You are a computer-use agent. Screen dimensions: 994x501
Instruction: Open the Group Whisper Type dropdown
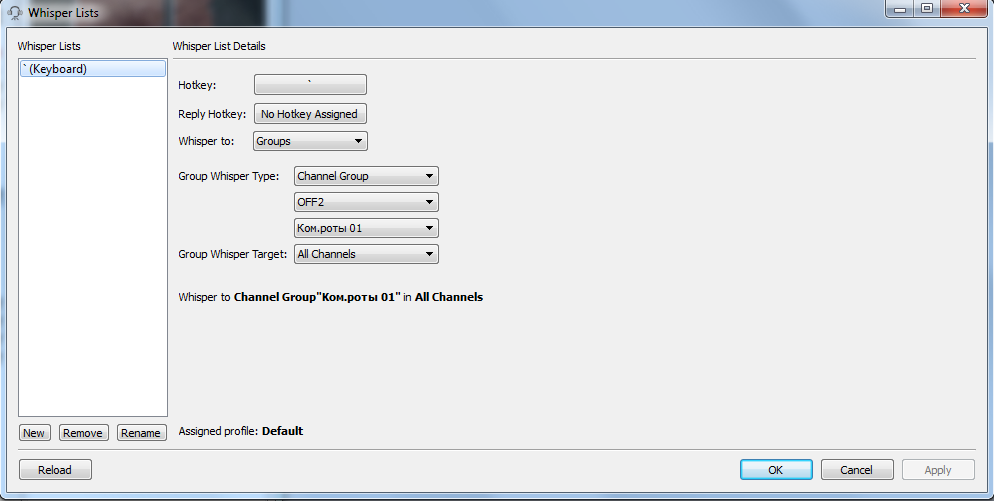pos(366,176)
